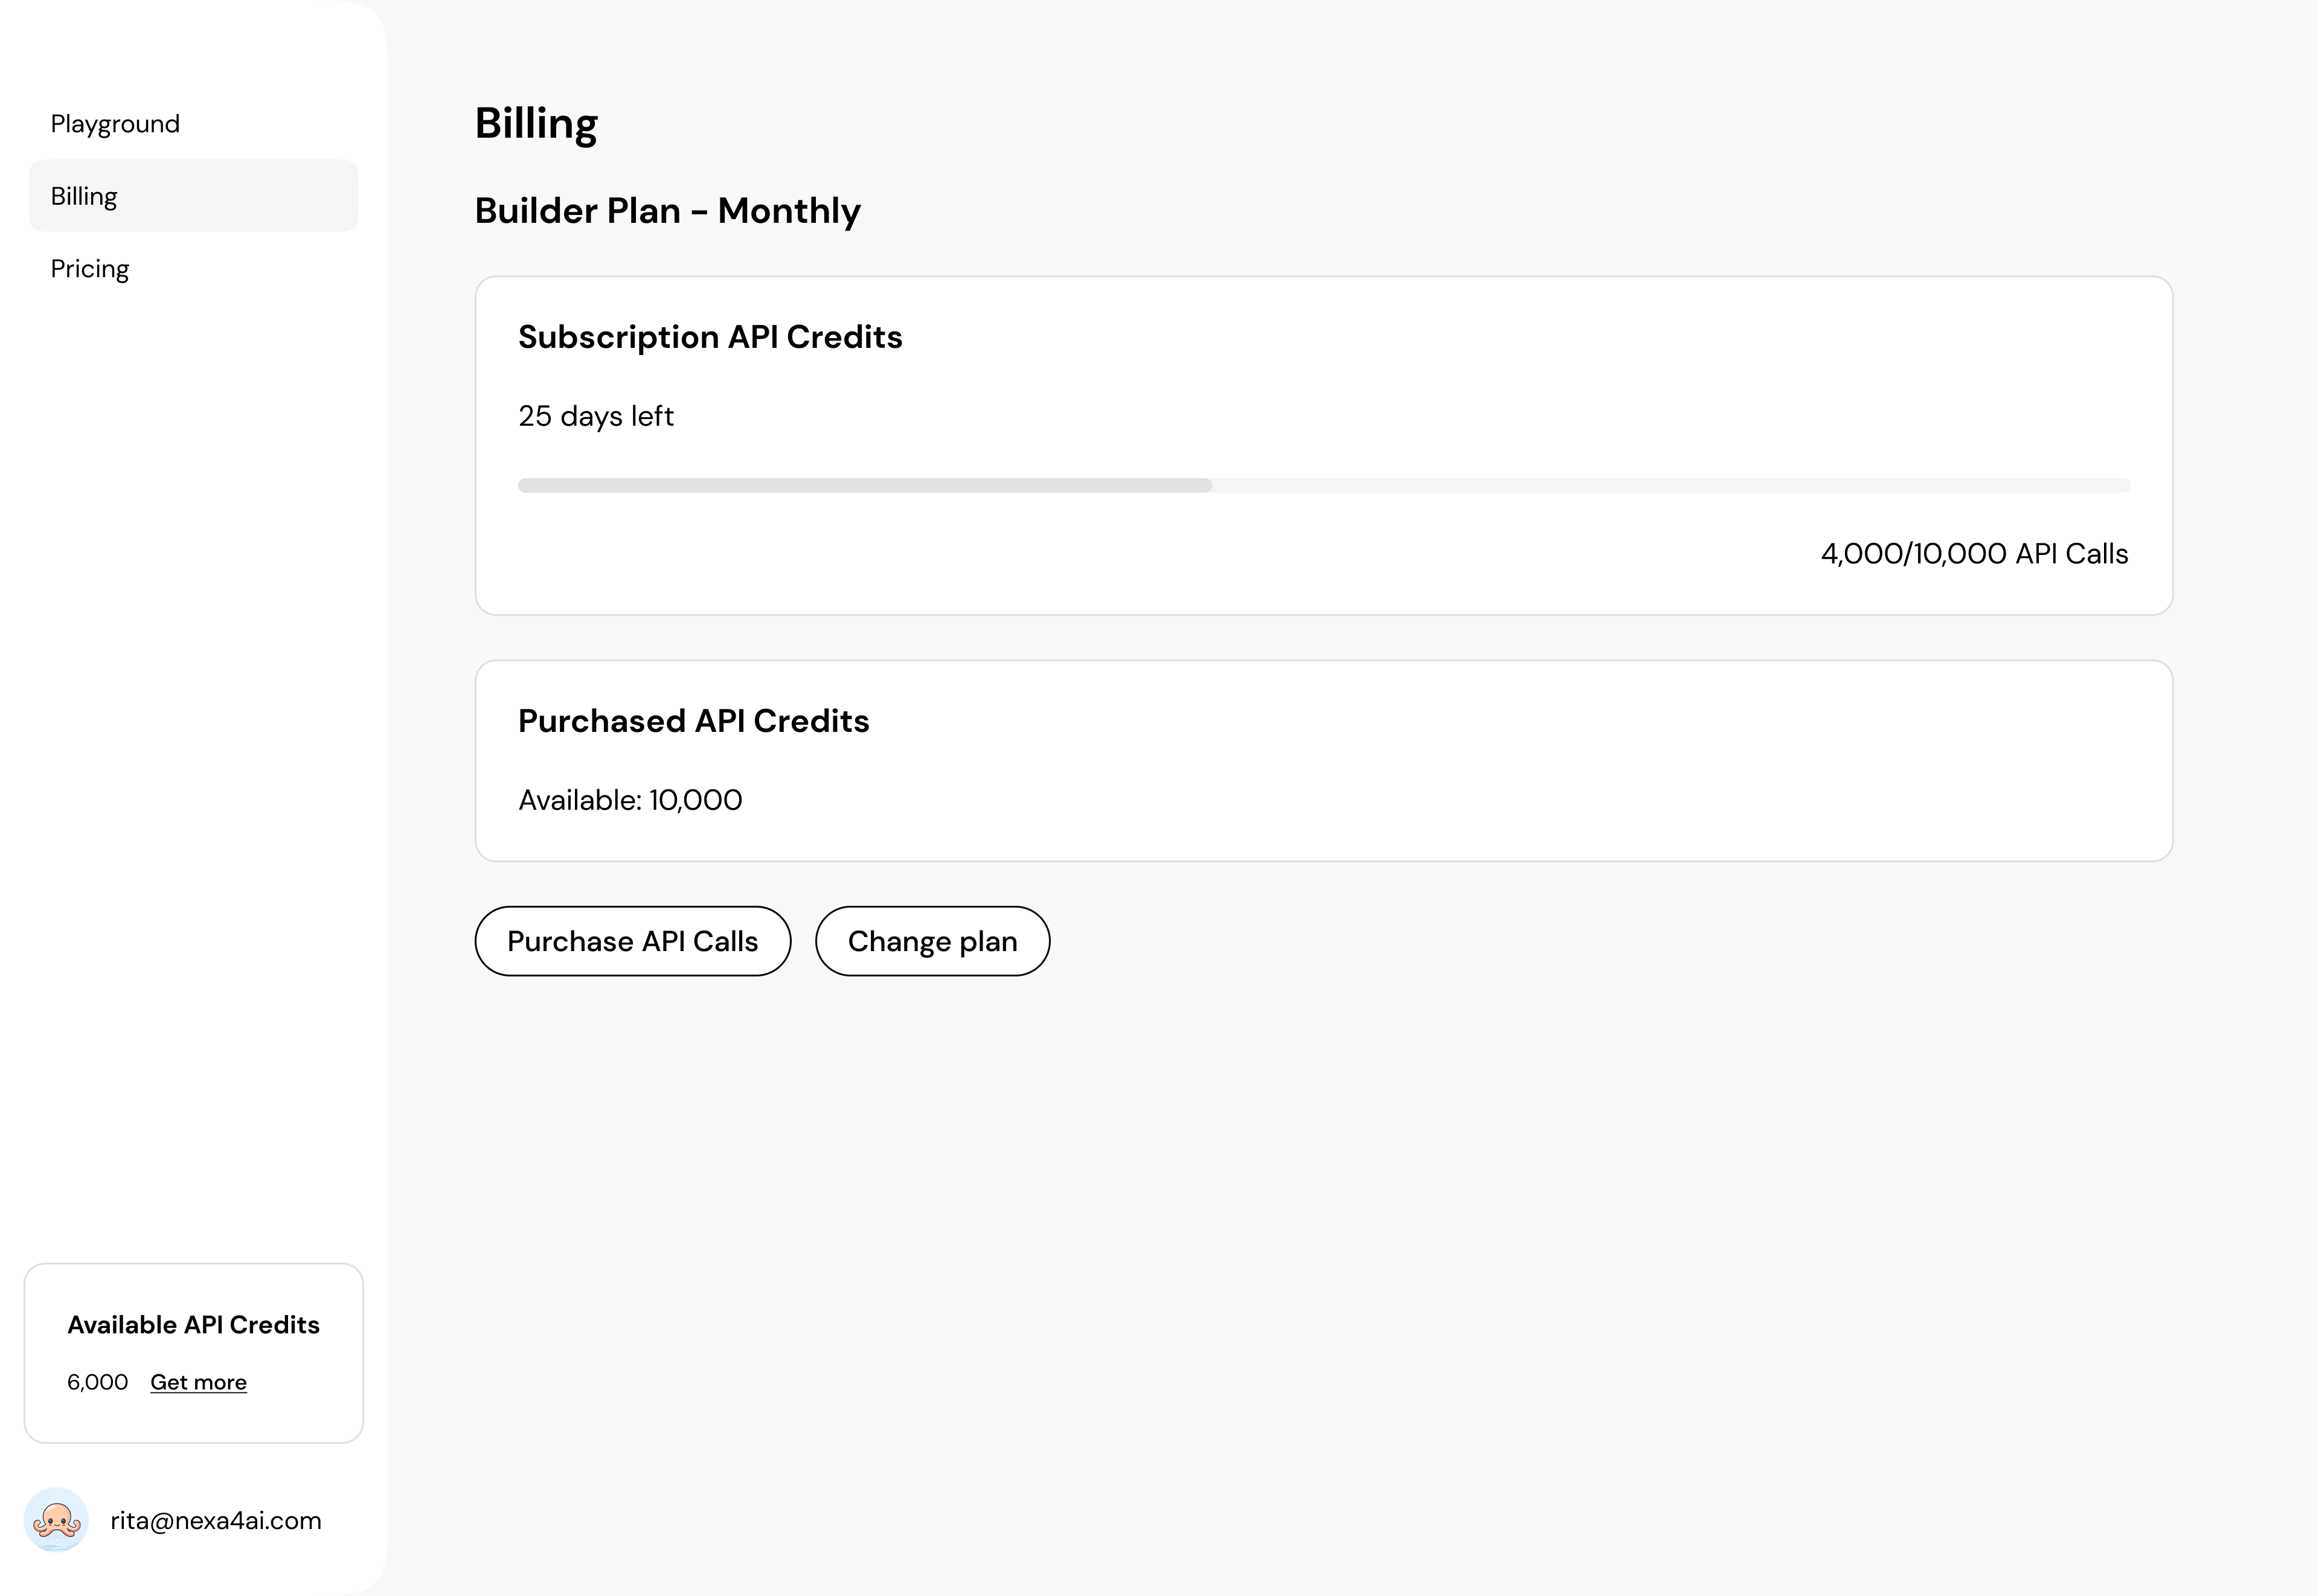
Task: Click the 6,000 credits count in sidebar
Action: (x=97, y=1382)
